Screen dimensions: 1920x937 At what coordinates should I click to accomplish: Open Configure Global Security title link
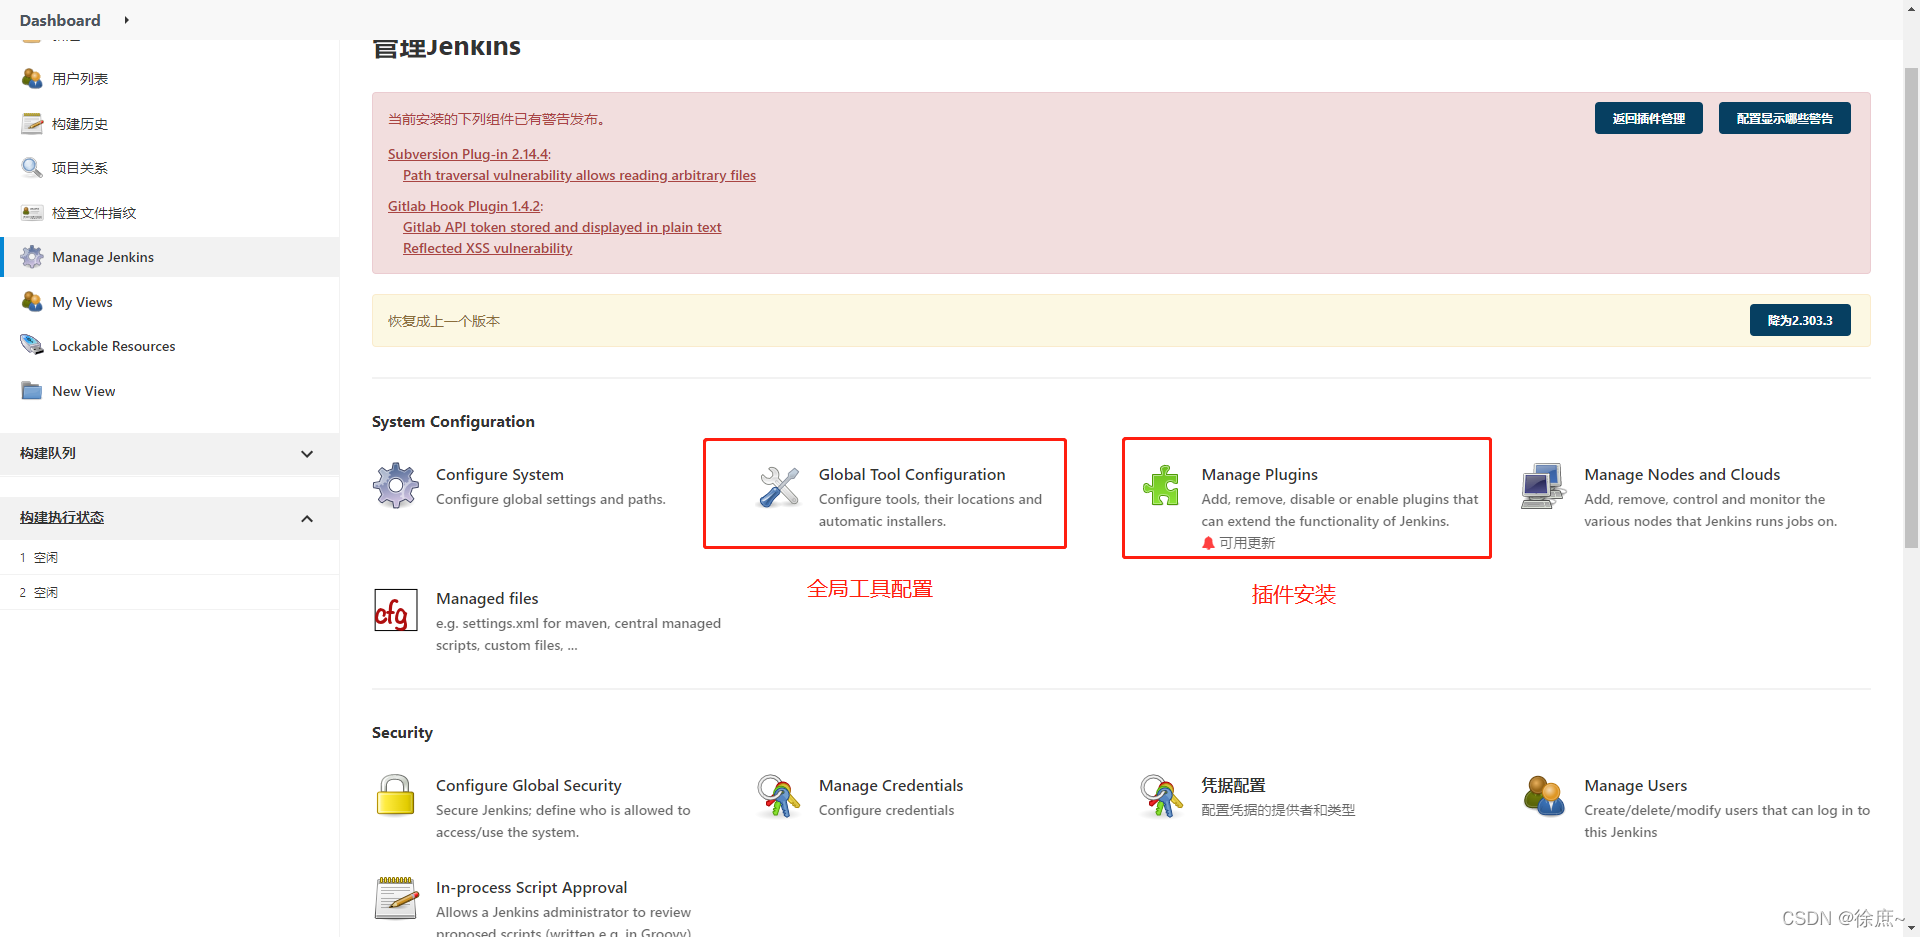[529, 785]
